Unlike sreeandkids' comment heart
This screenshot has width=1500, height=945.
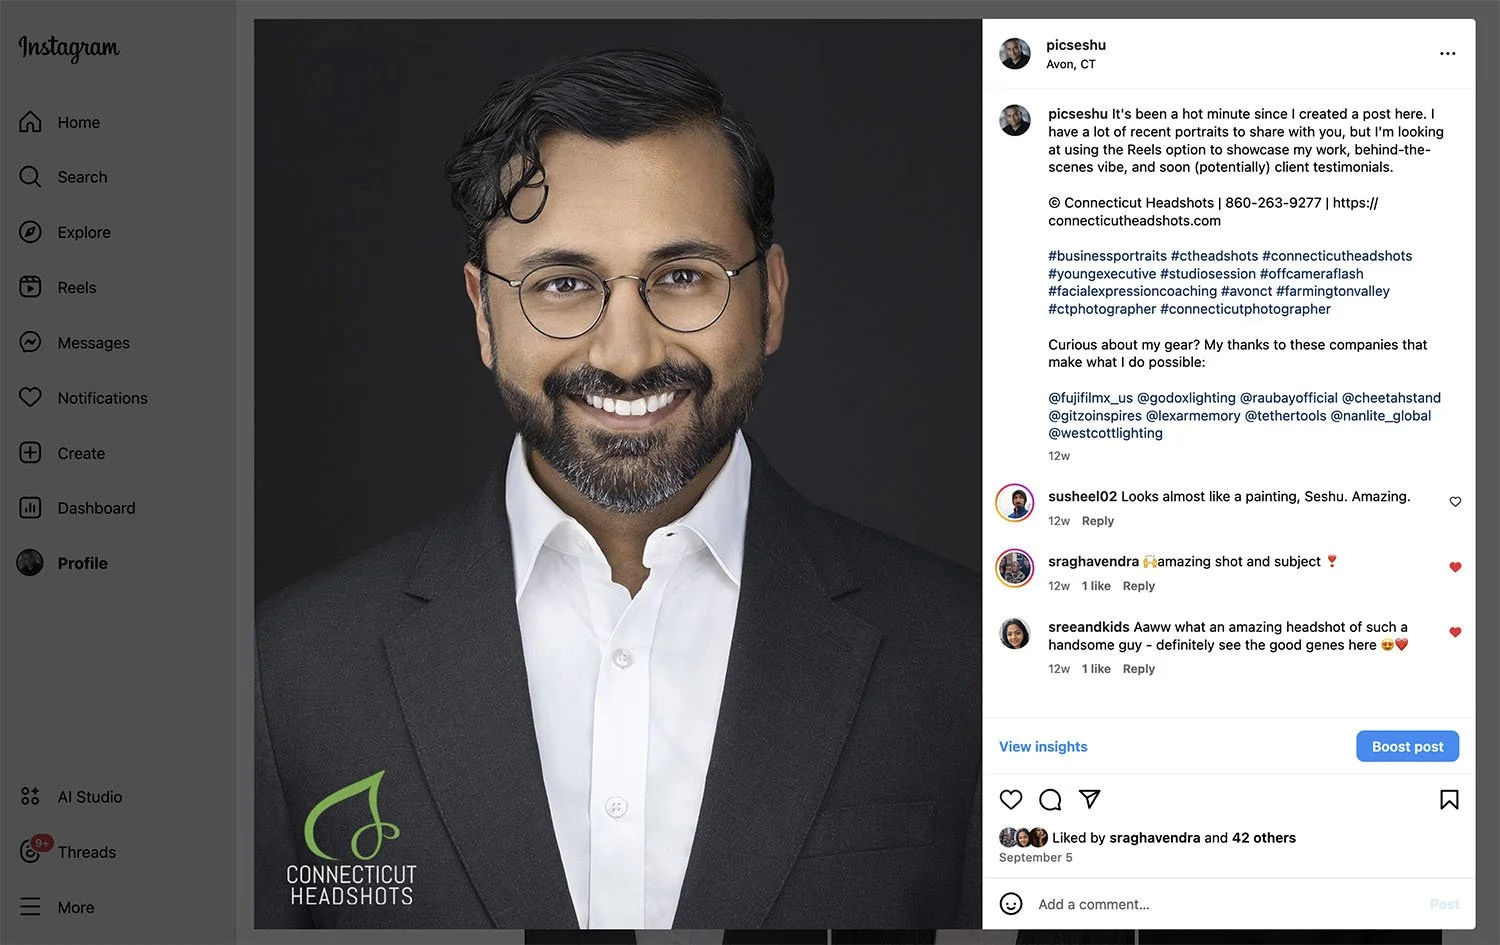click(x=1455, y=632)
